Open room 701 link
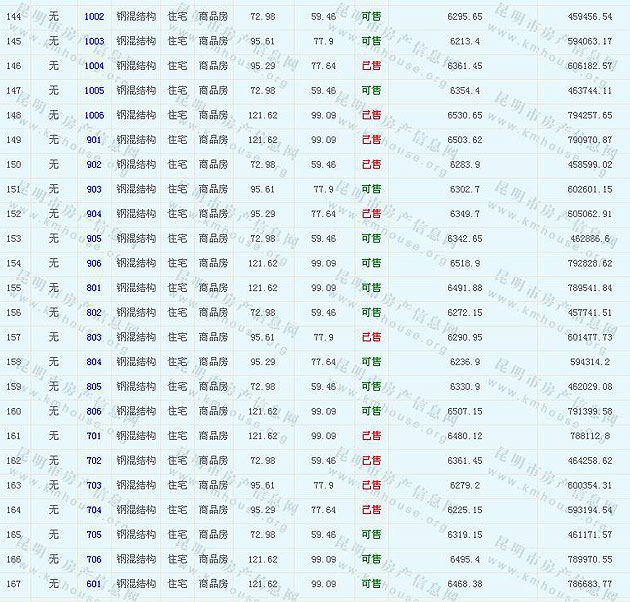 pyautogui.click(x=94, y=436)
